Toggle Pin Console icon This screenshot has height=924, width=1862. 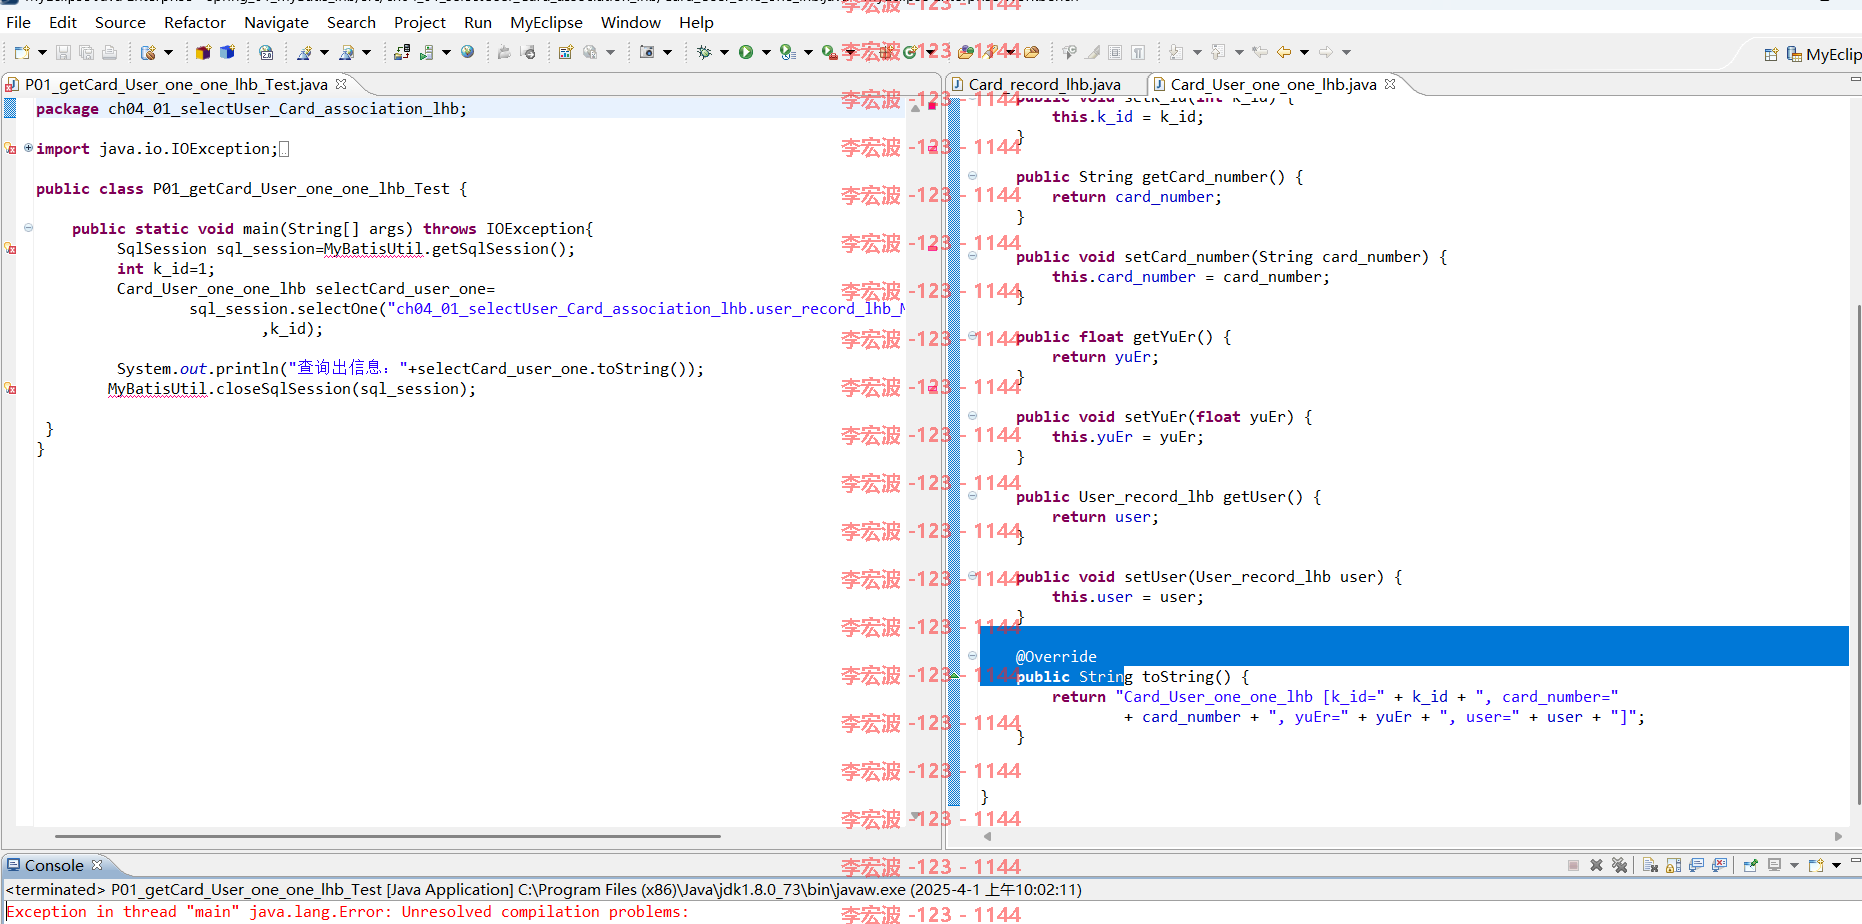click(x=1751, y=865)
